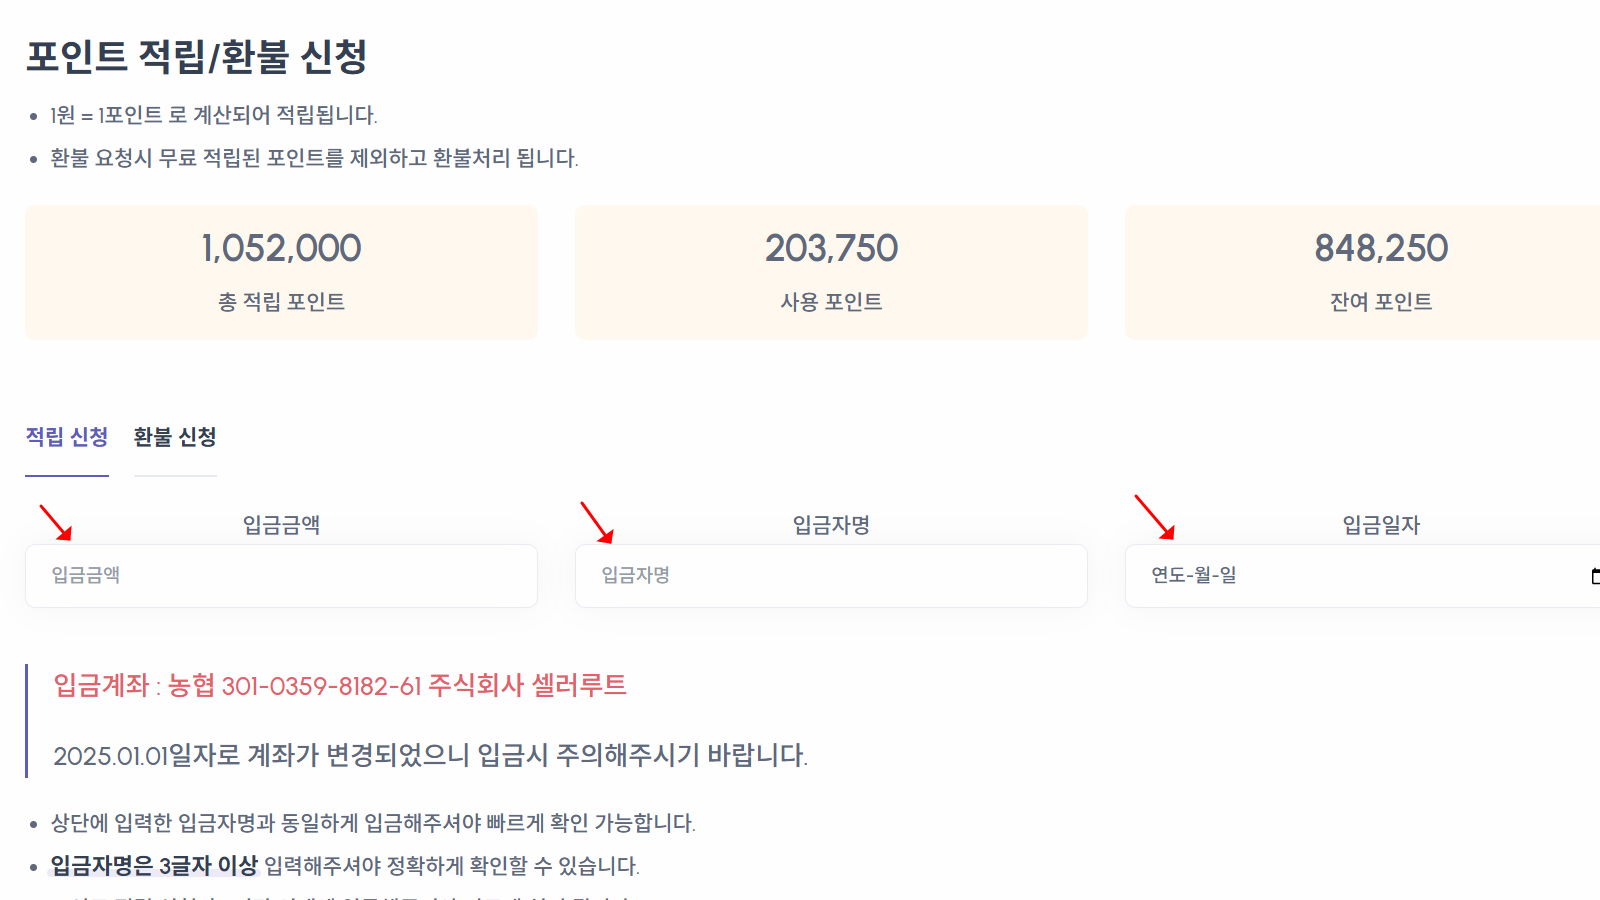Screen dimensions: 1600x900
Task: Click the 입금자명 input field
Action: (830, 575)
